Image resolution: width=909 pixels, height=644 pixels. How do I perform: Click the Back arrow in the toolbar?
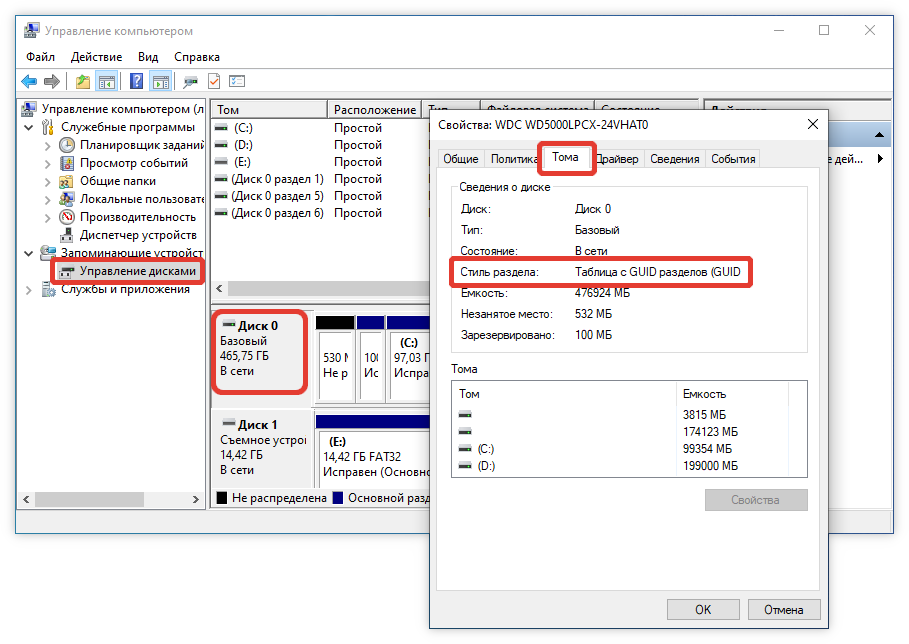coord(29,81)
